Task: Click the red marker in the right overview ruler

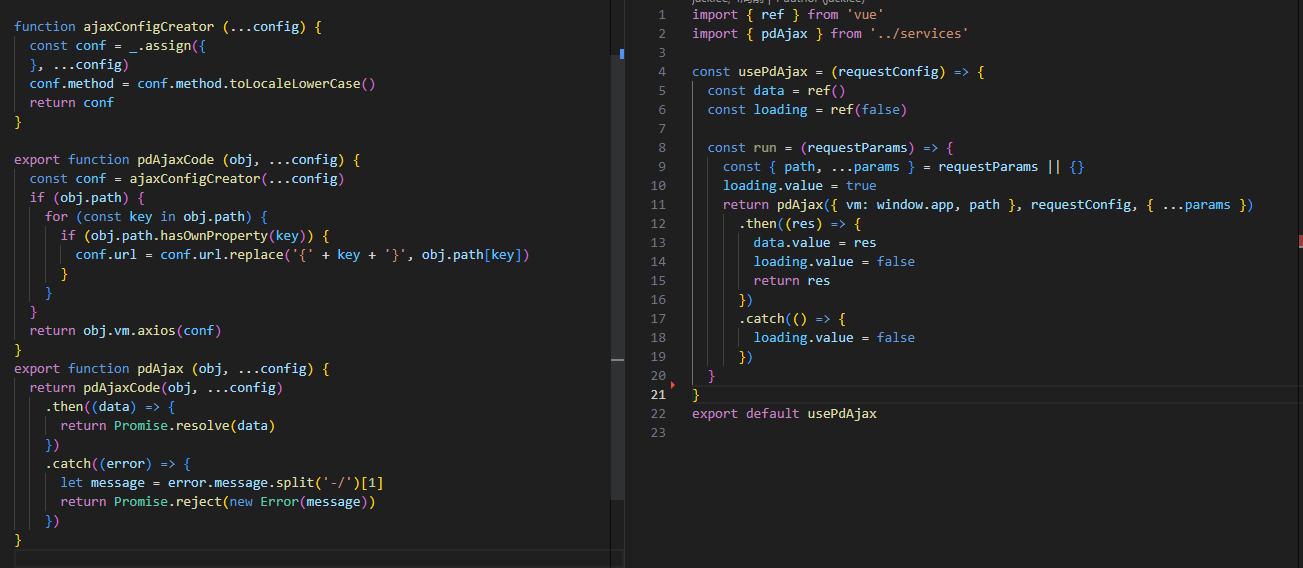Action: [1300, 241]
